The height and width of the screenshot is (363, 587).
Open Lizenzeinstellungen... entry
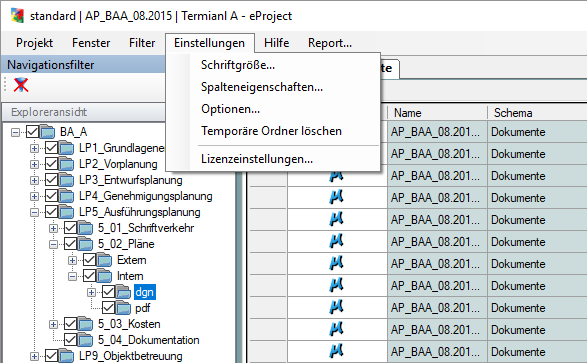[273, 159]
